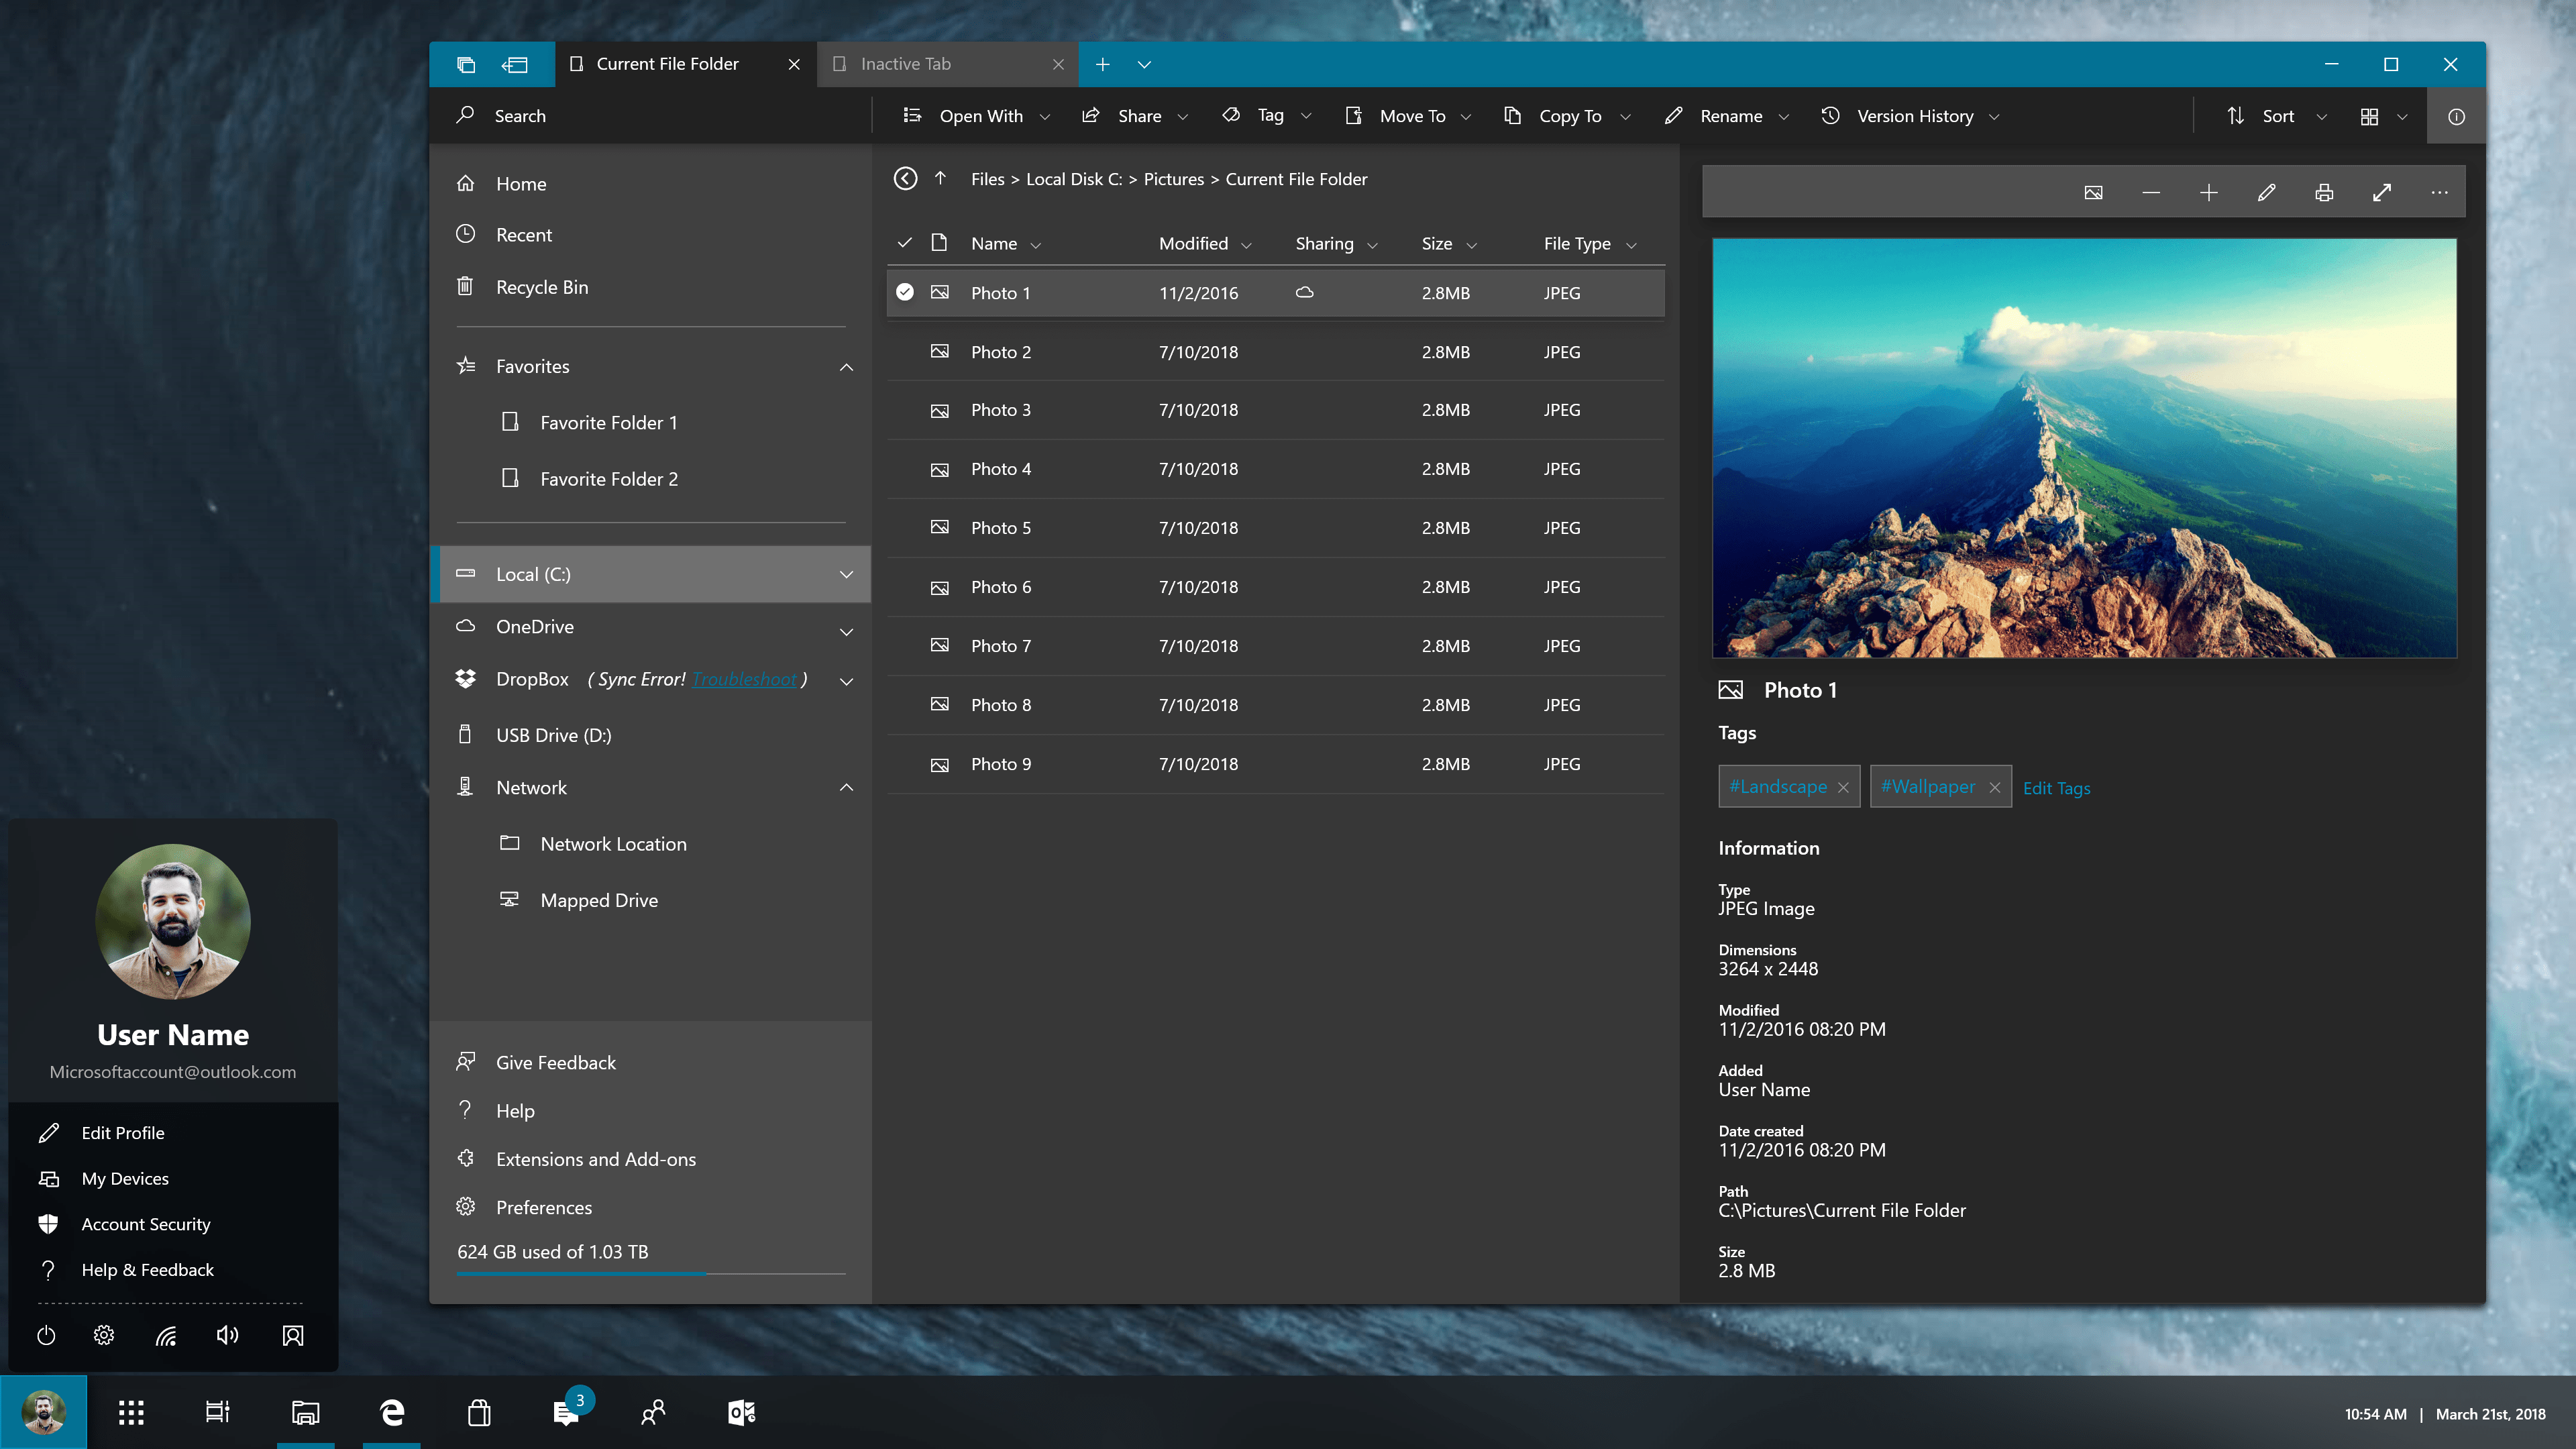Click the Edit Tags link

pyautogui.click(x=2056, y=788)
